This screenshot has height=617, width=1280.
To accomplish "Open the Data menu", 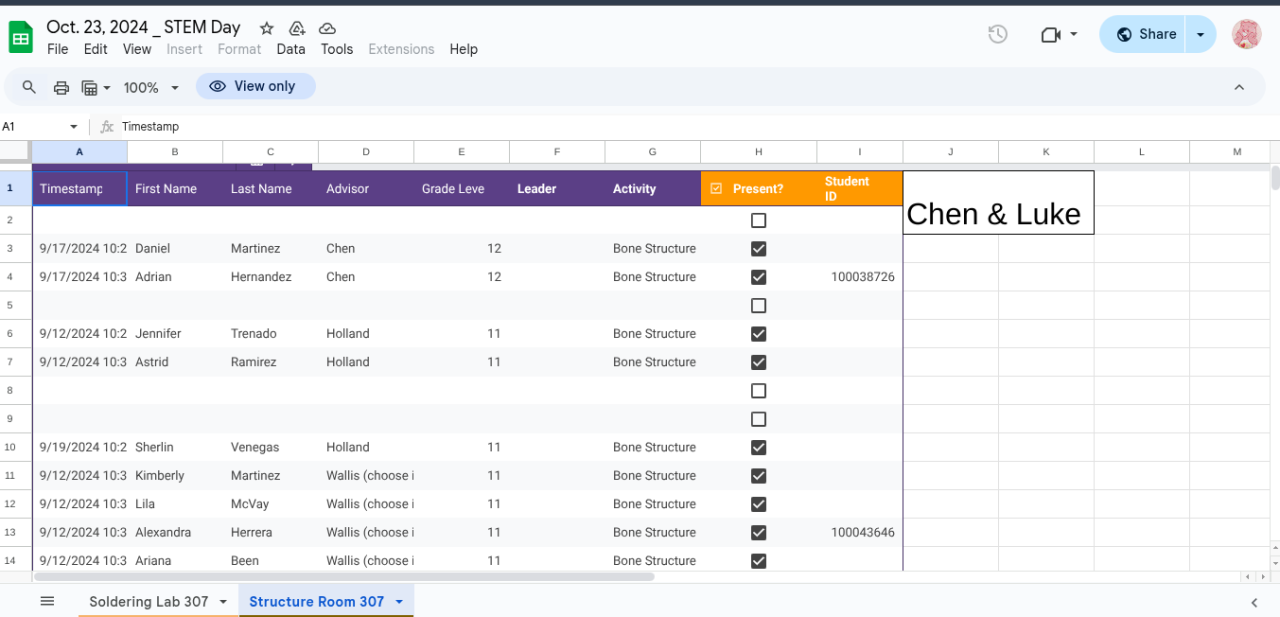I will [291, 49].
